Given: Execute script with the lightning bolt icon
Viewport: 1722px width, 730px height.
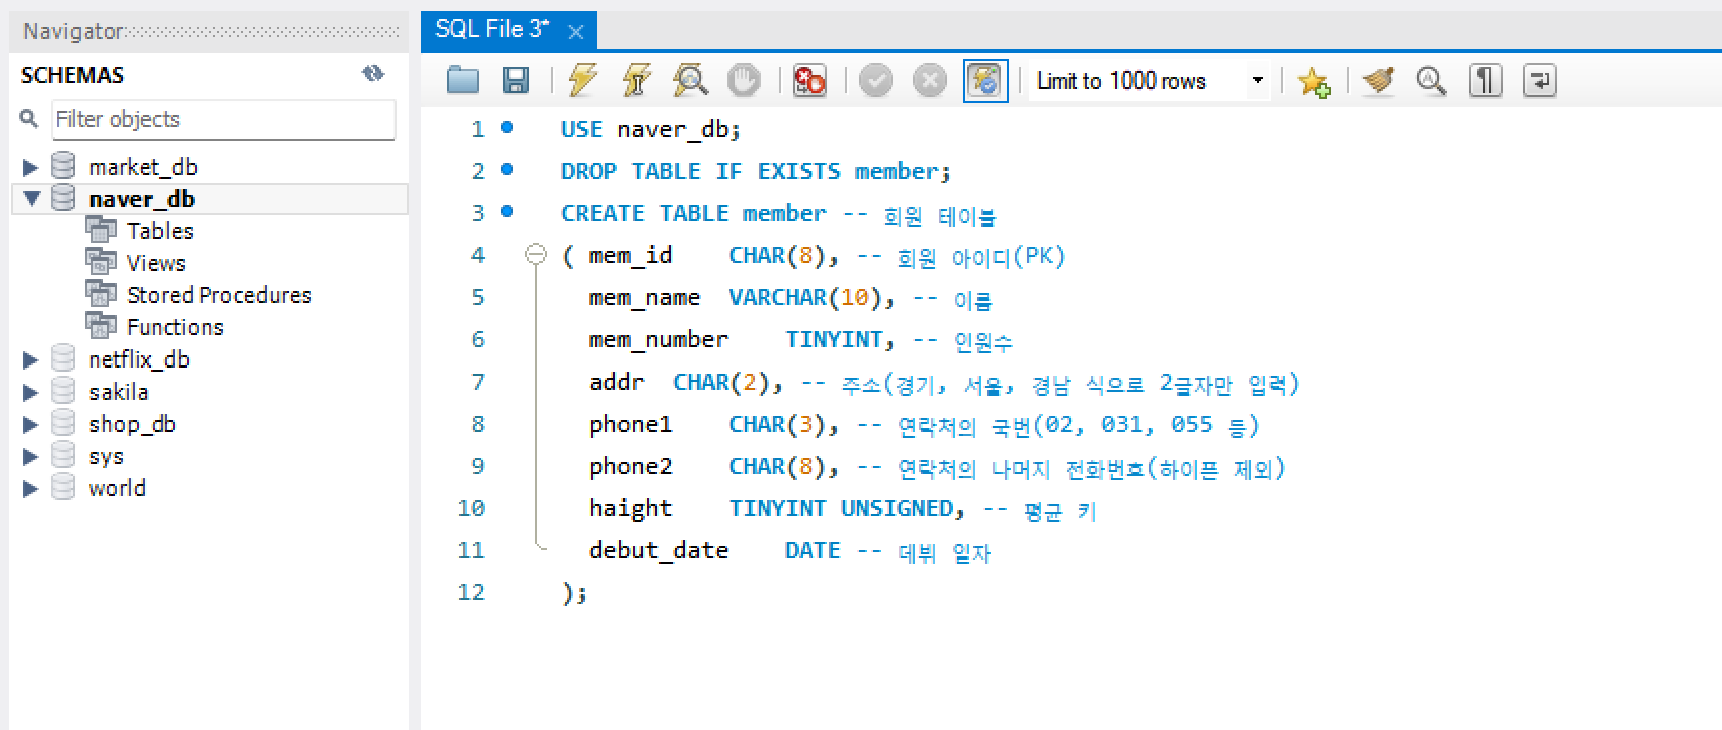Looking at the screenshot, I should click(x=582, y=80).
